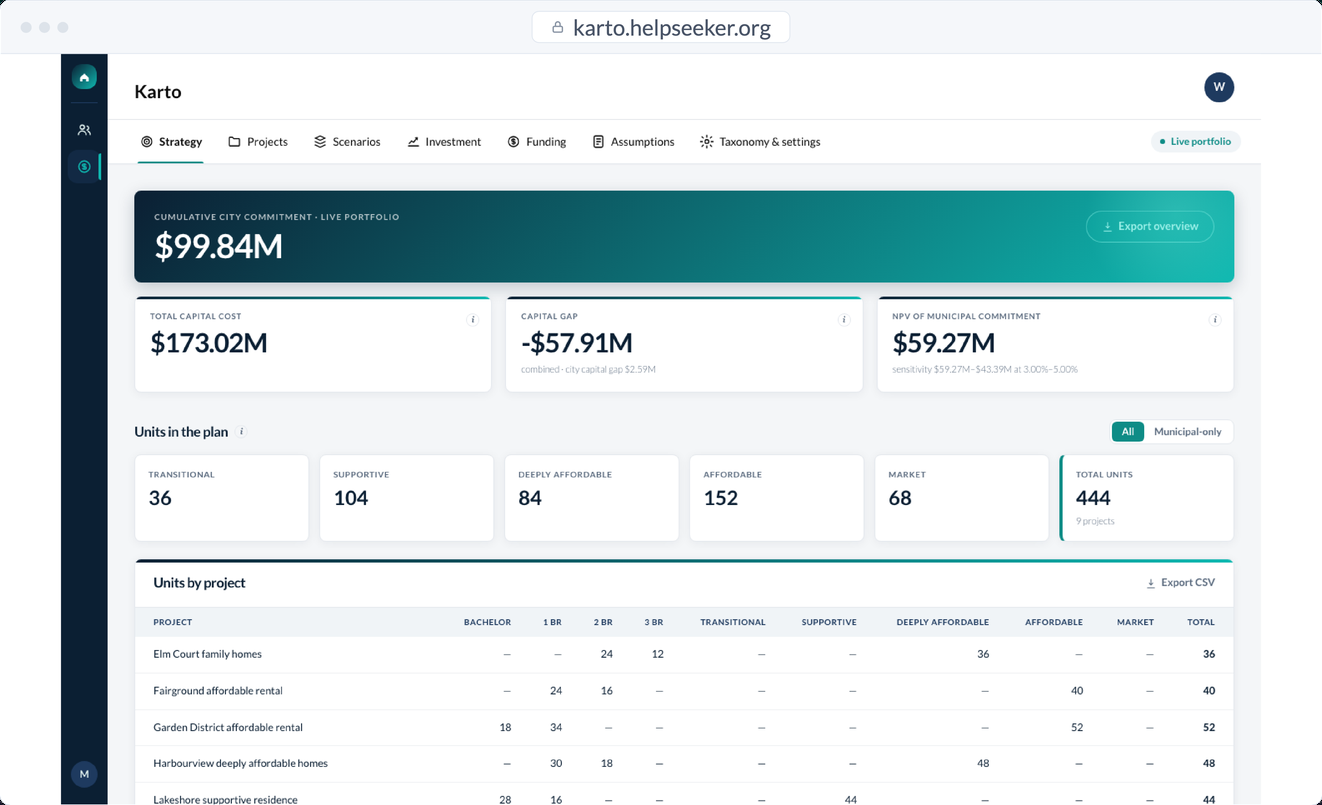Screen dimensions: 1322x805
Task: Open the Scenarios tab
Action: tap(347, 142)
